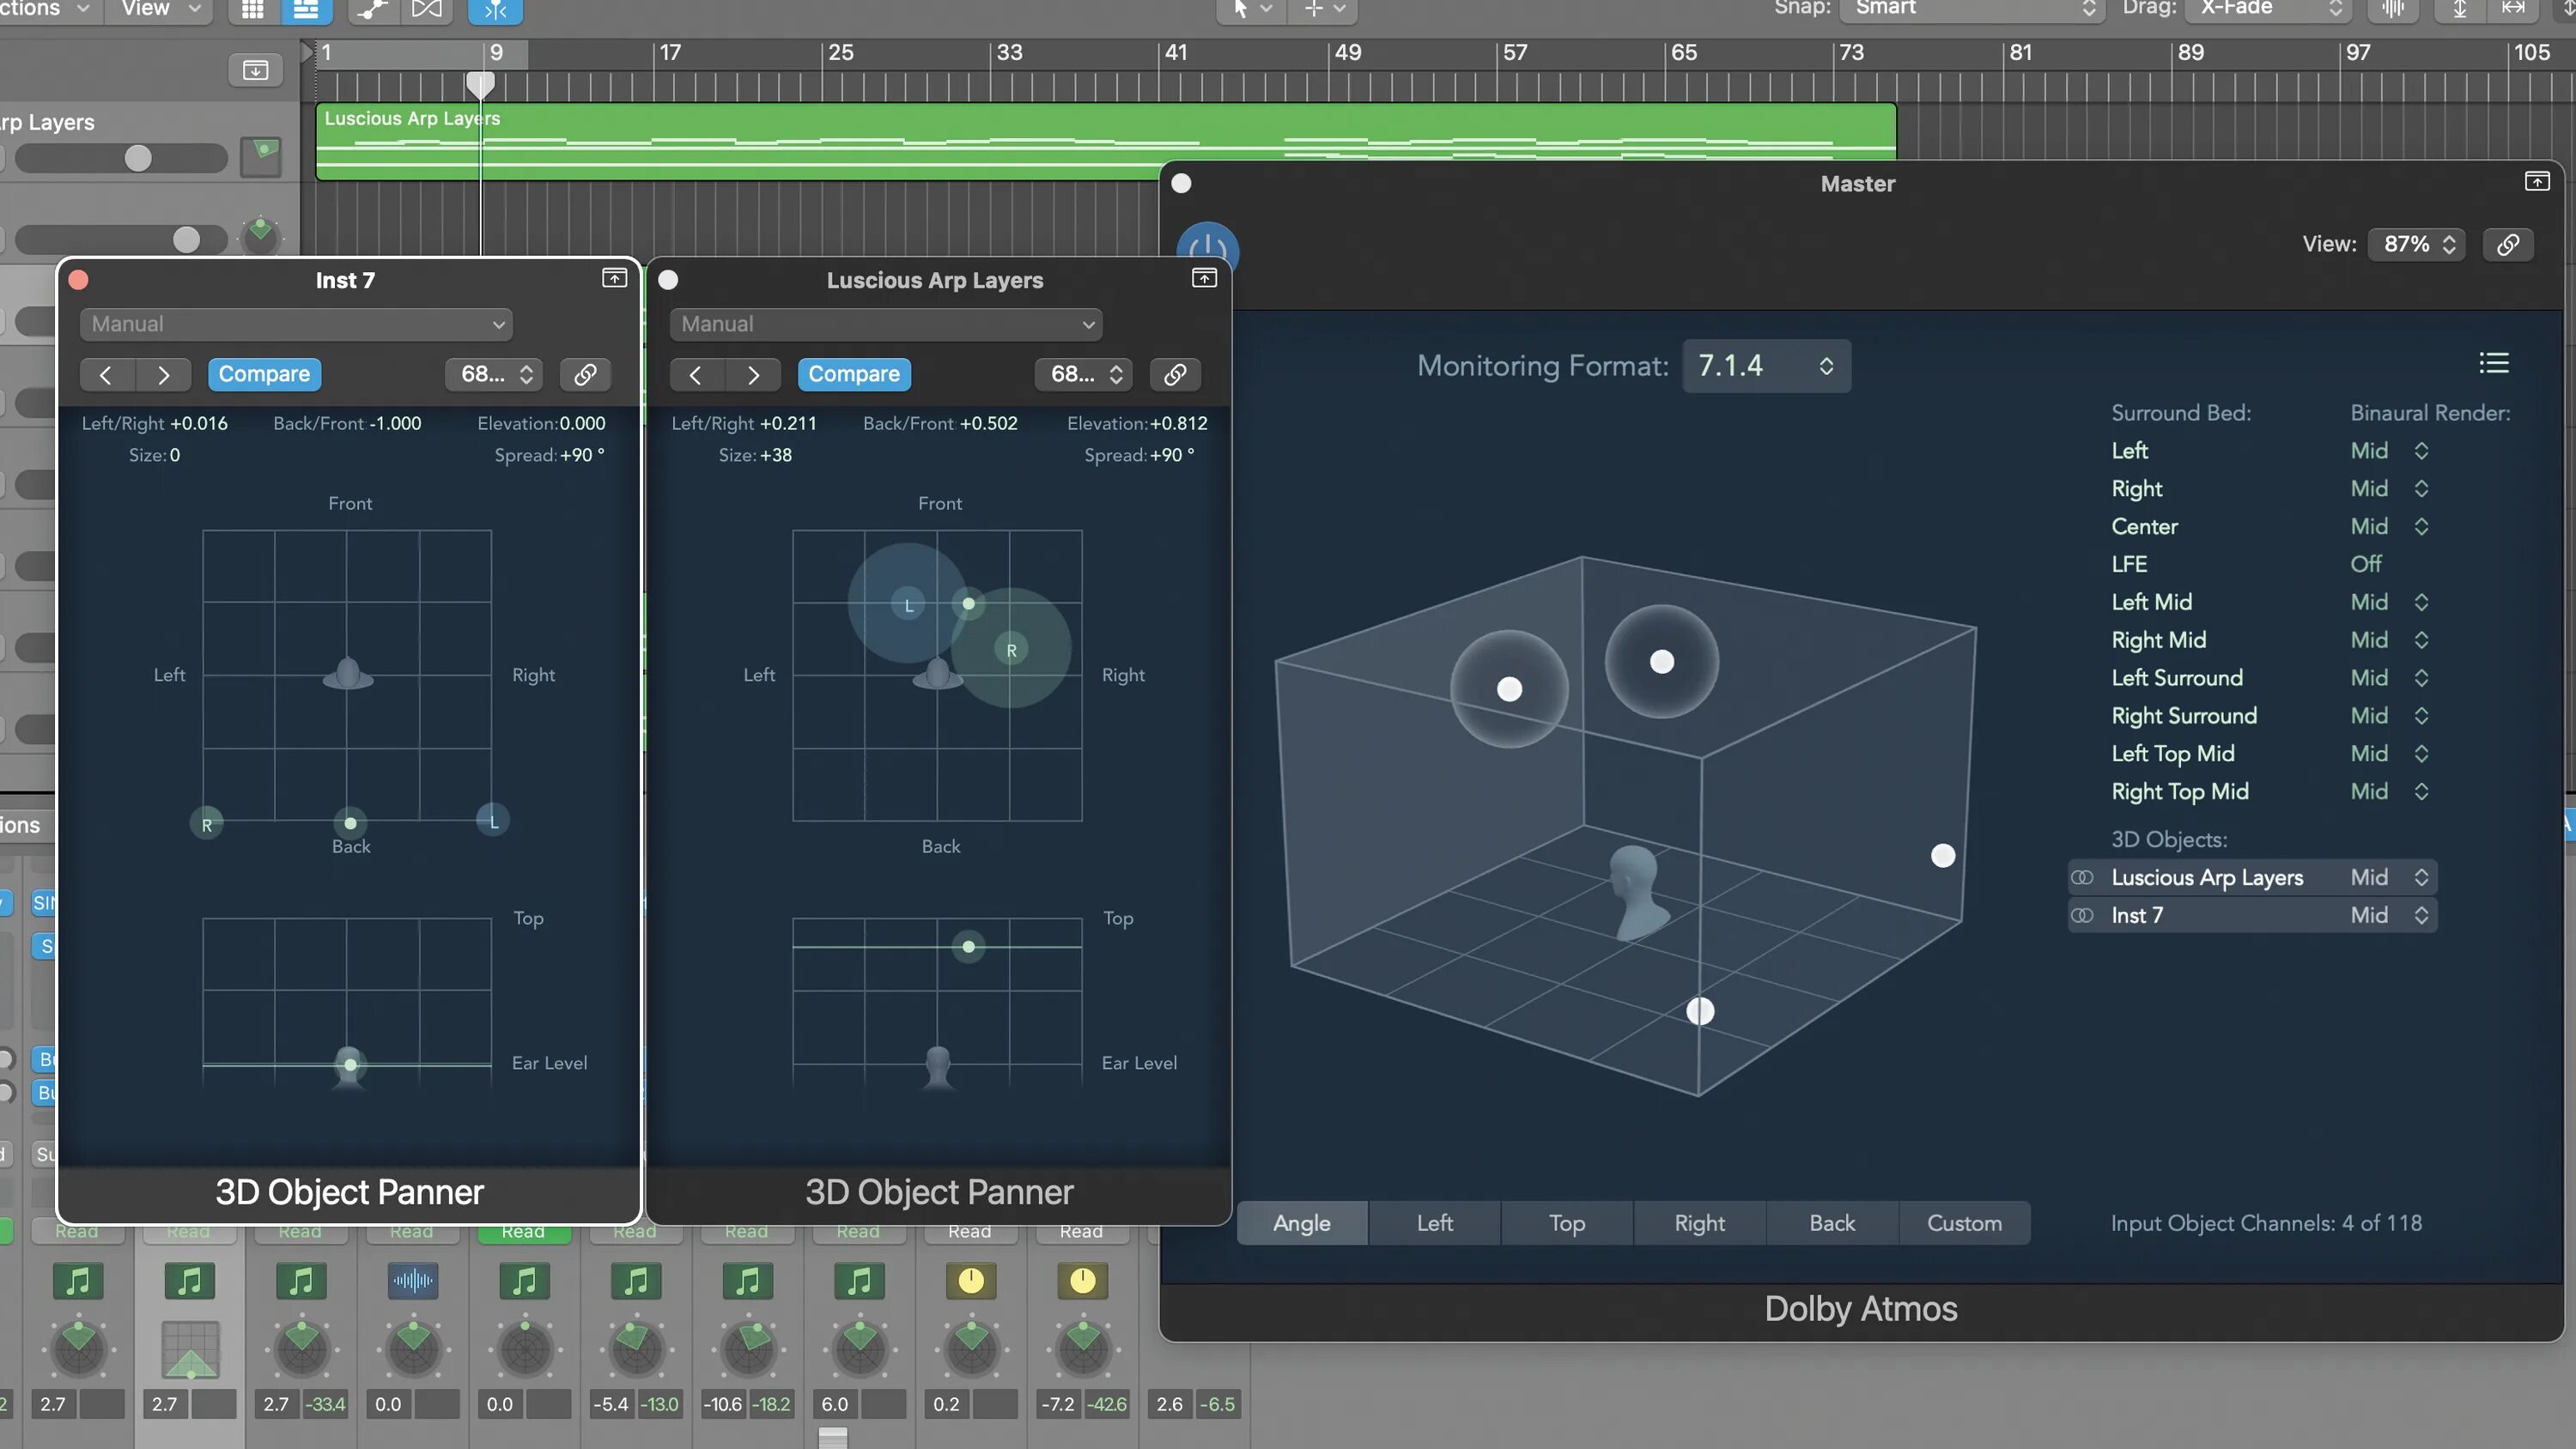
Task: Select the Custom view tab
Action: click(1964, 1223)
